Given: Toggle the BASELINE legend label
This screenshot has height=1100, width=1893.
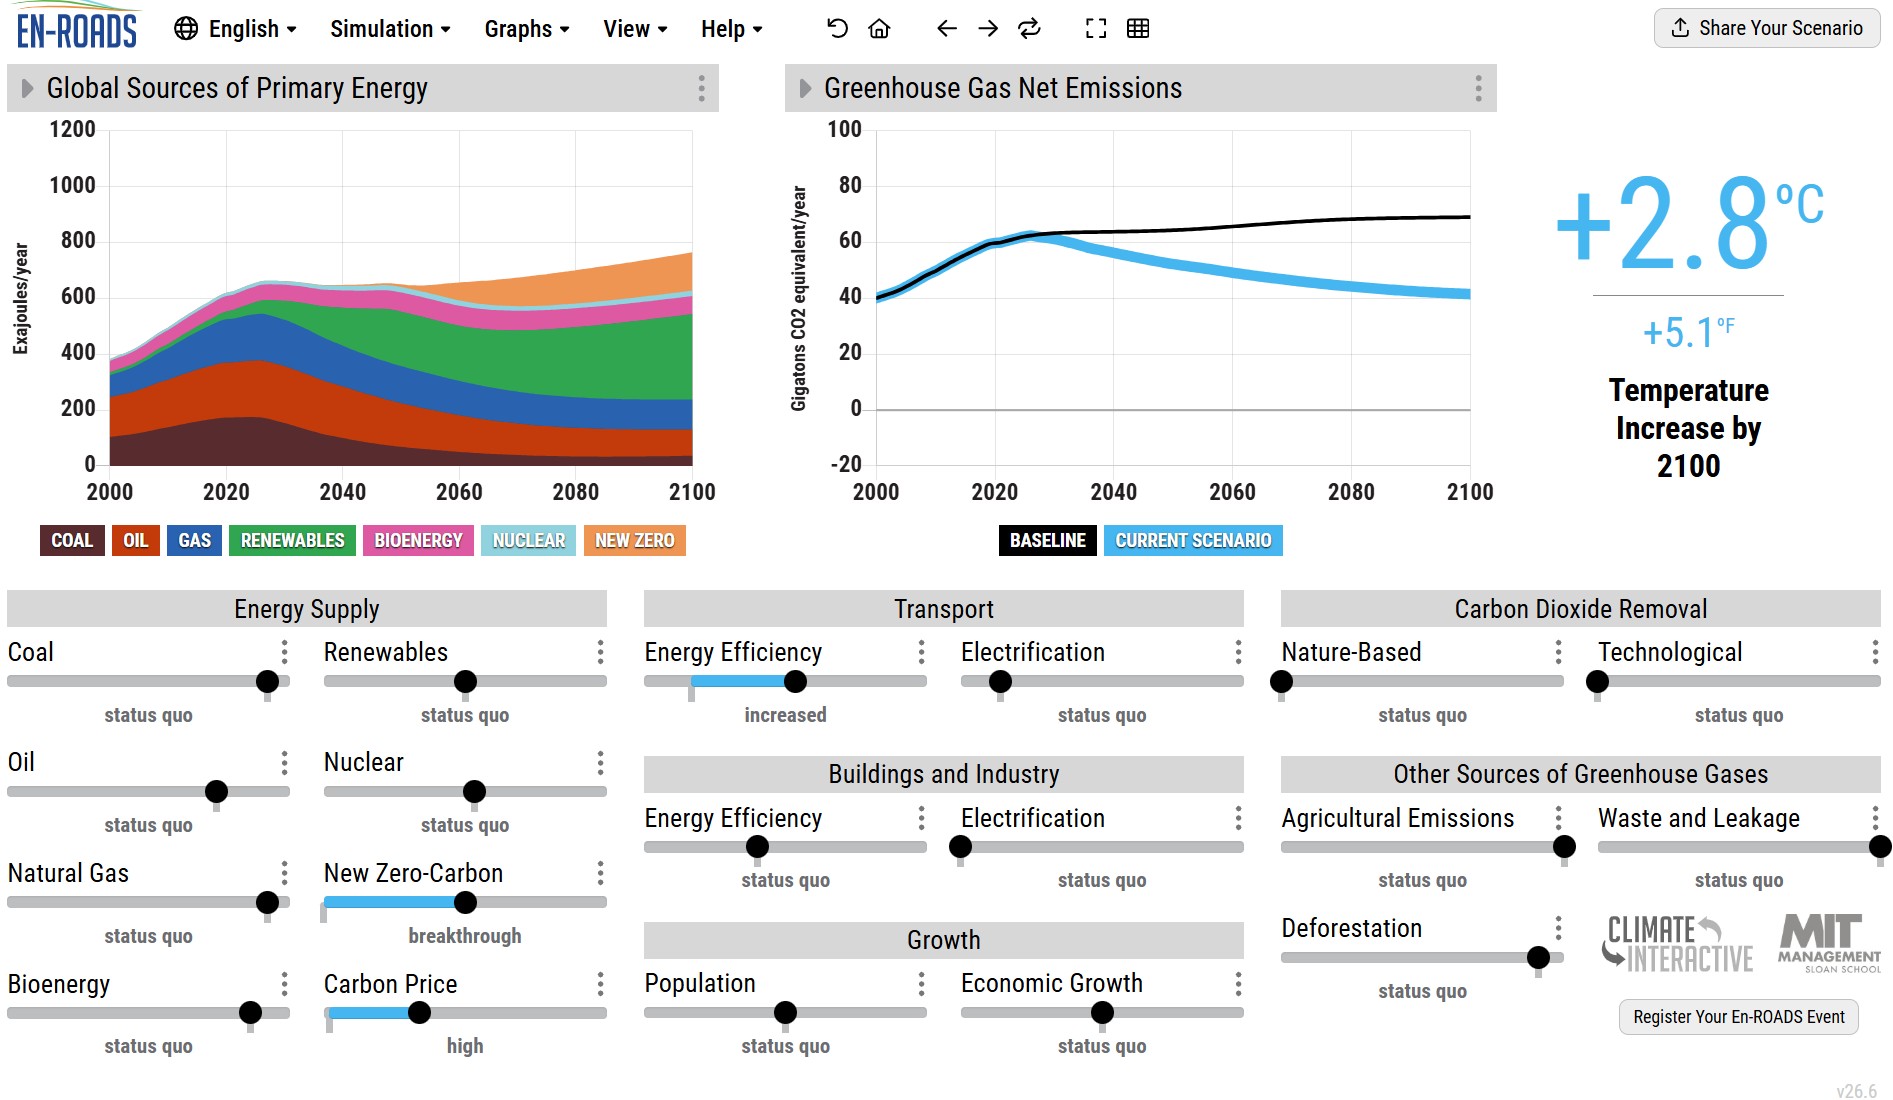Looking at the screenshot, I should (1047, 540).
